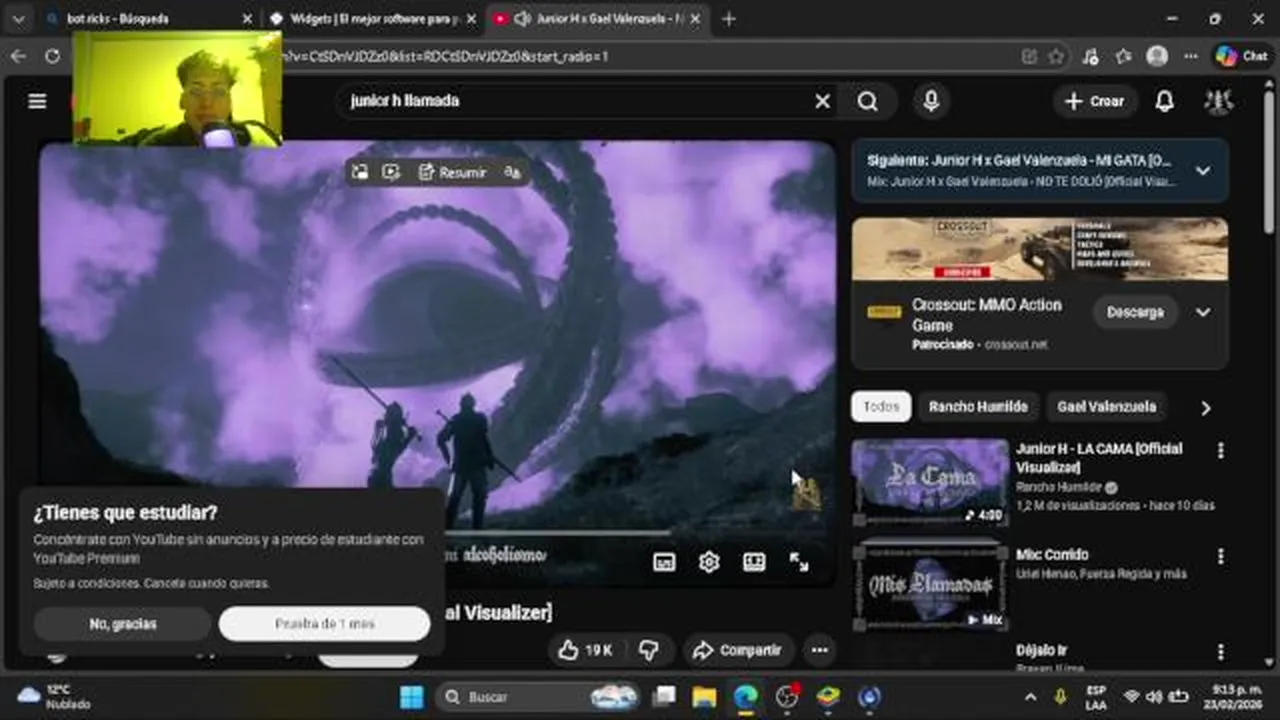Viewport: 1280px width, 720px height.
Task: Show hidden system tray icons
Action: (x=1031, y=697)
